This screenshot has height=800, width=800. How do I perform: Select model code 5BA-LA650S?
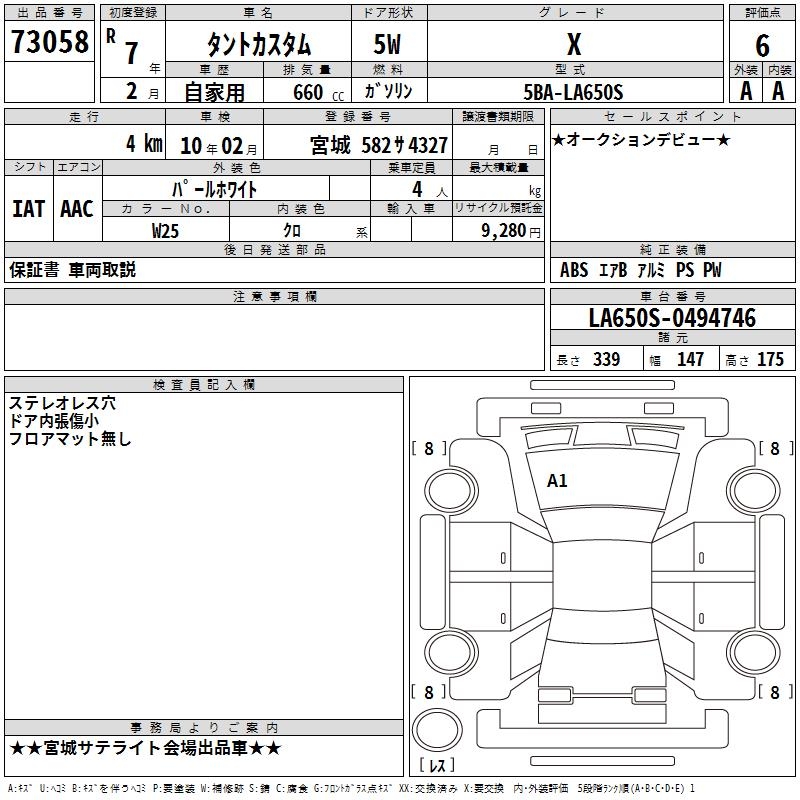click(x=573, y=92)
